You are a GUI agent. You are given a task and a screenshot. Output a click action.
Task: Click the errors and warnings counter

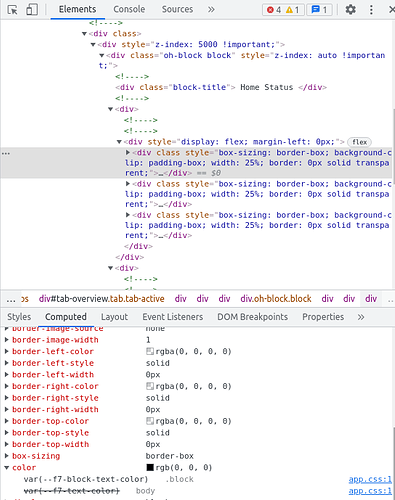283,10
